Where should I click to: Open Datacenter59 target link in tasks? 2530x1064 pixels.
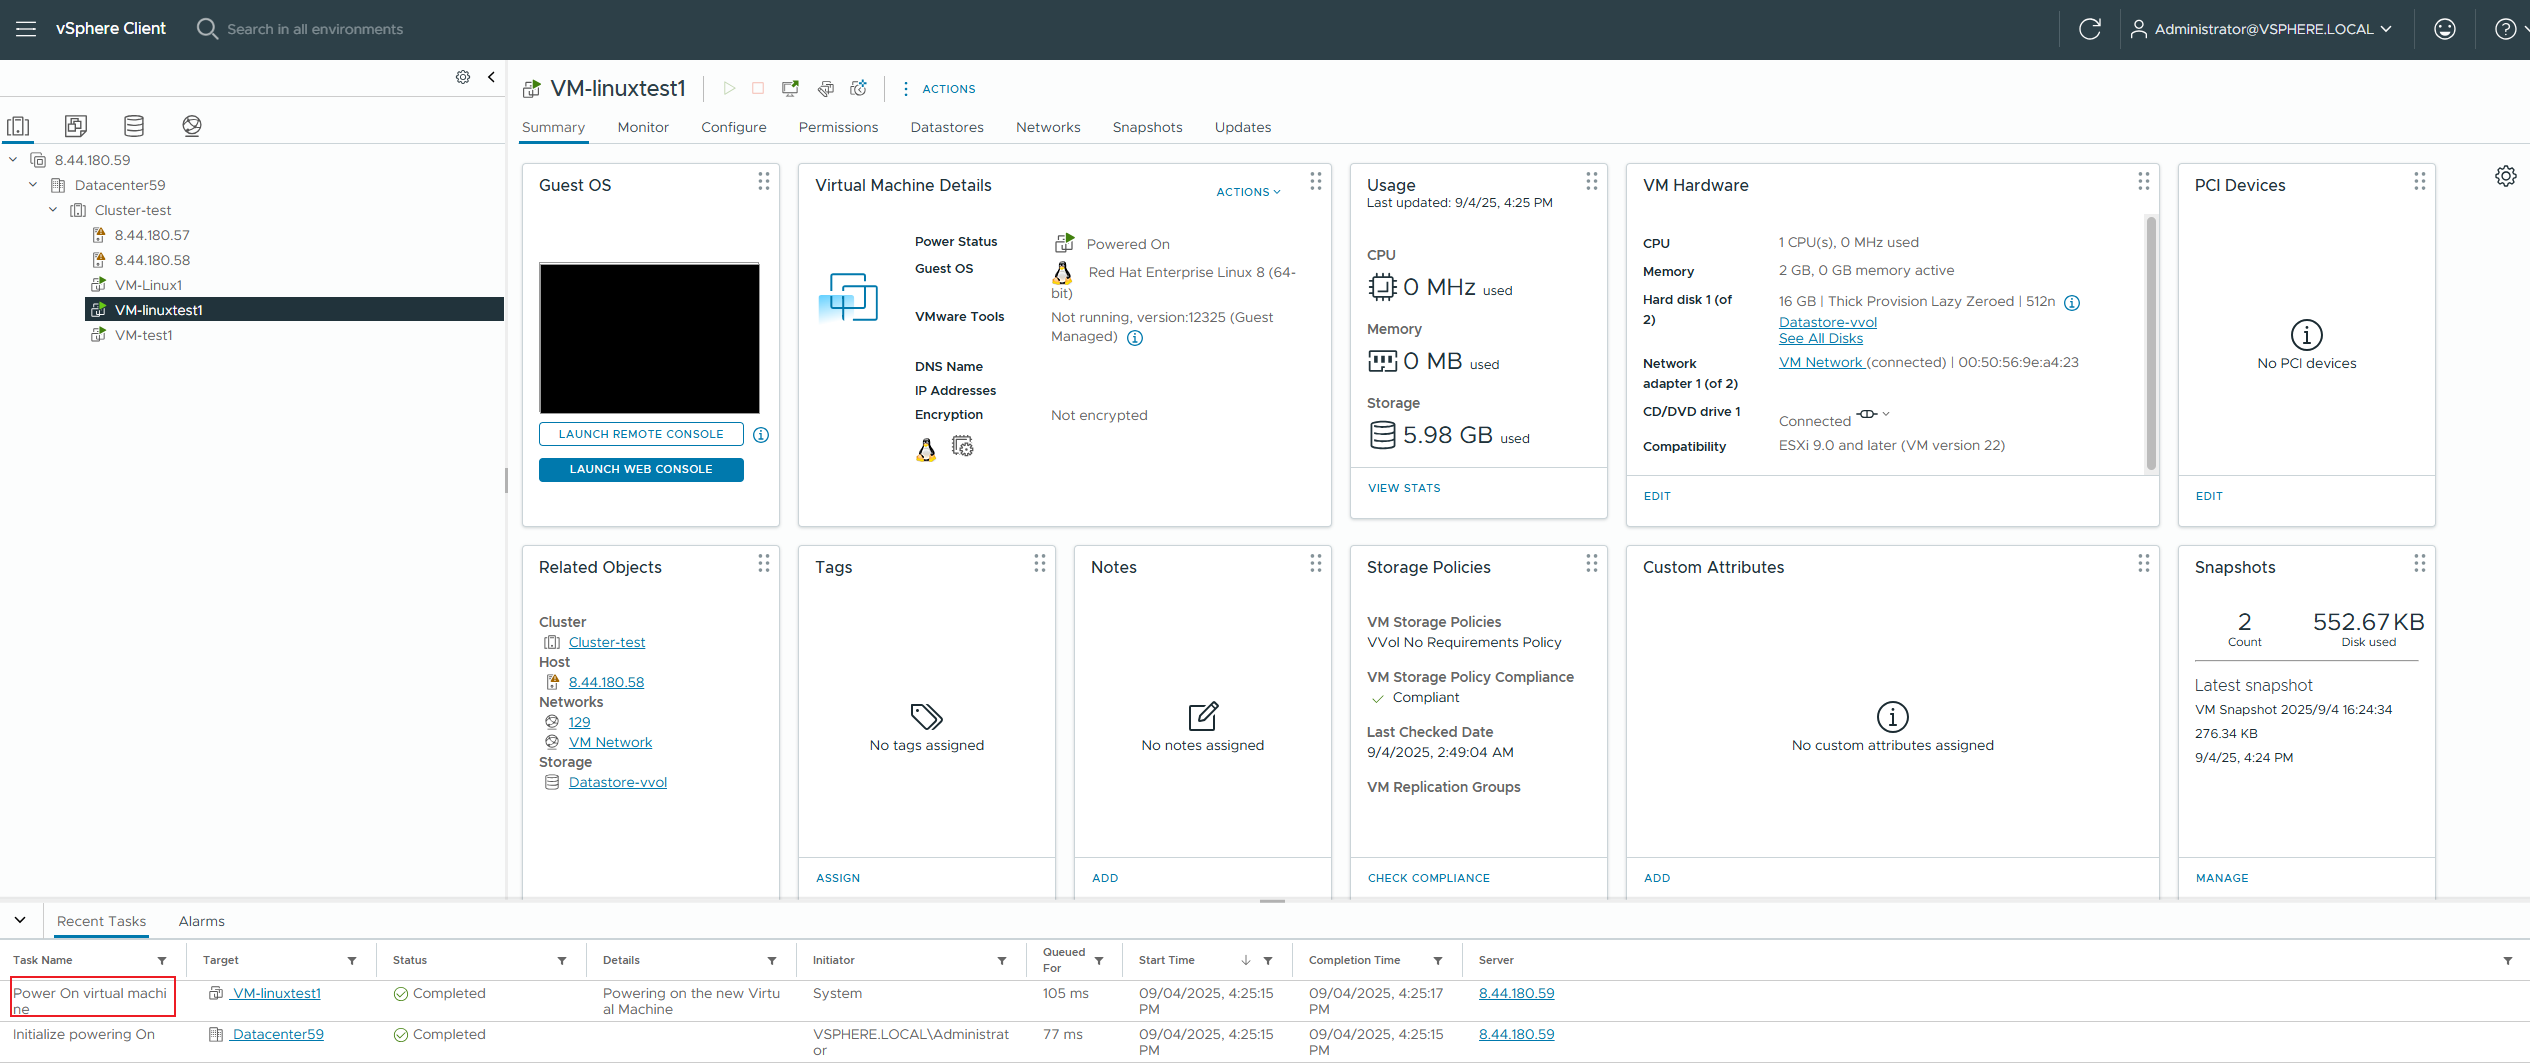[277, 1035]
